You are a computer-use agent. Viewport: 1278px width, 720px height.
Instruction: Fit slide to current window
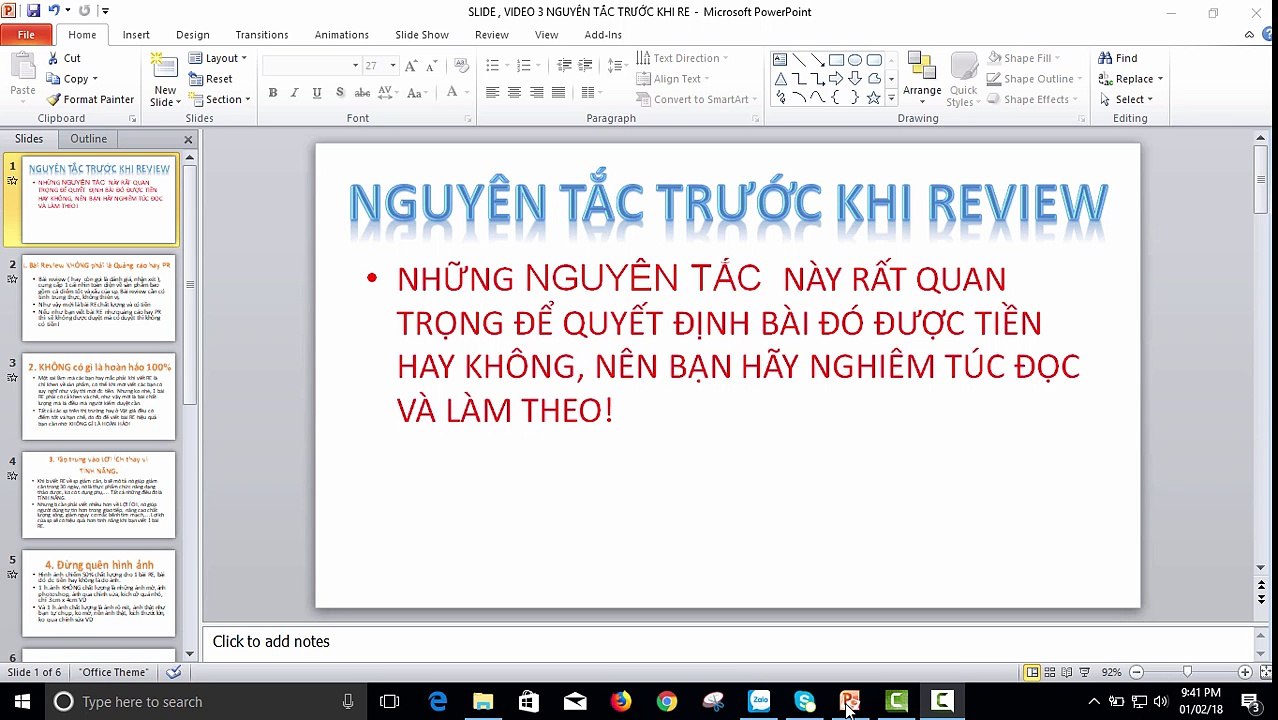point(1265,672)
